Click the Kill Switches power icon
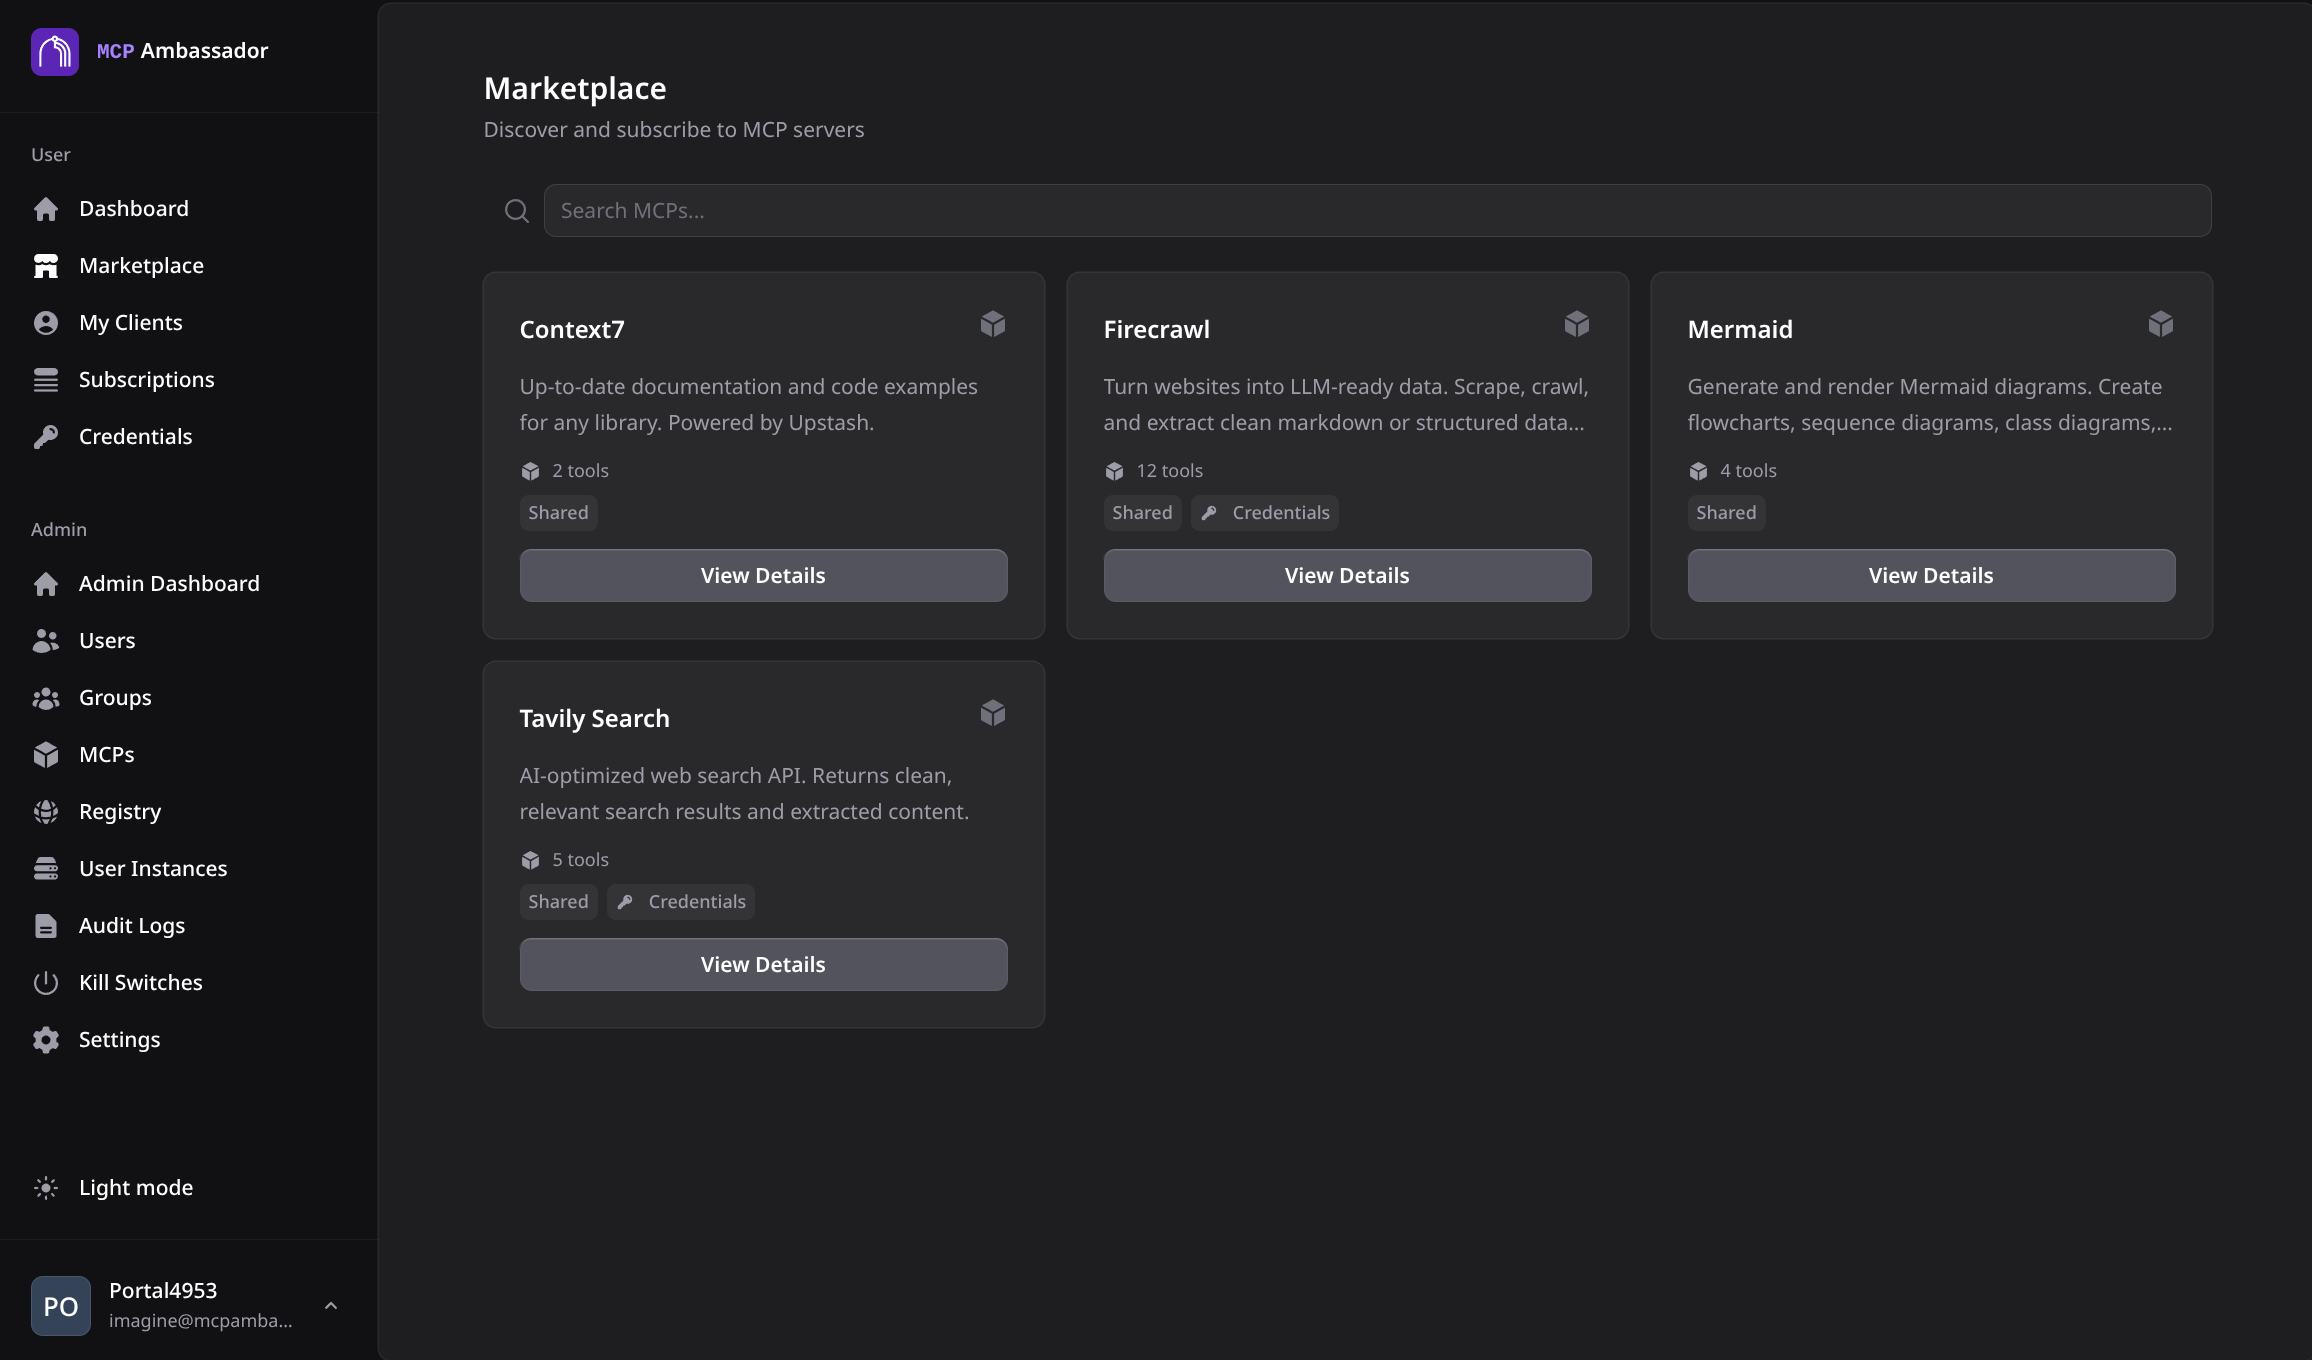The width and height of the screenshot is (2312, 1360). pos(46,983)
